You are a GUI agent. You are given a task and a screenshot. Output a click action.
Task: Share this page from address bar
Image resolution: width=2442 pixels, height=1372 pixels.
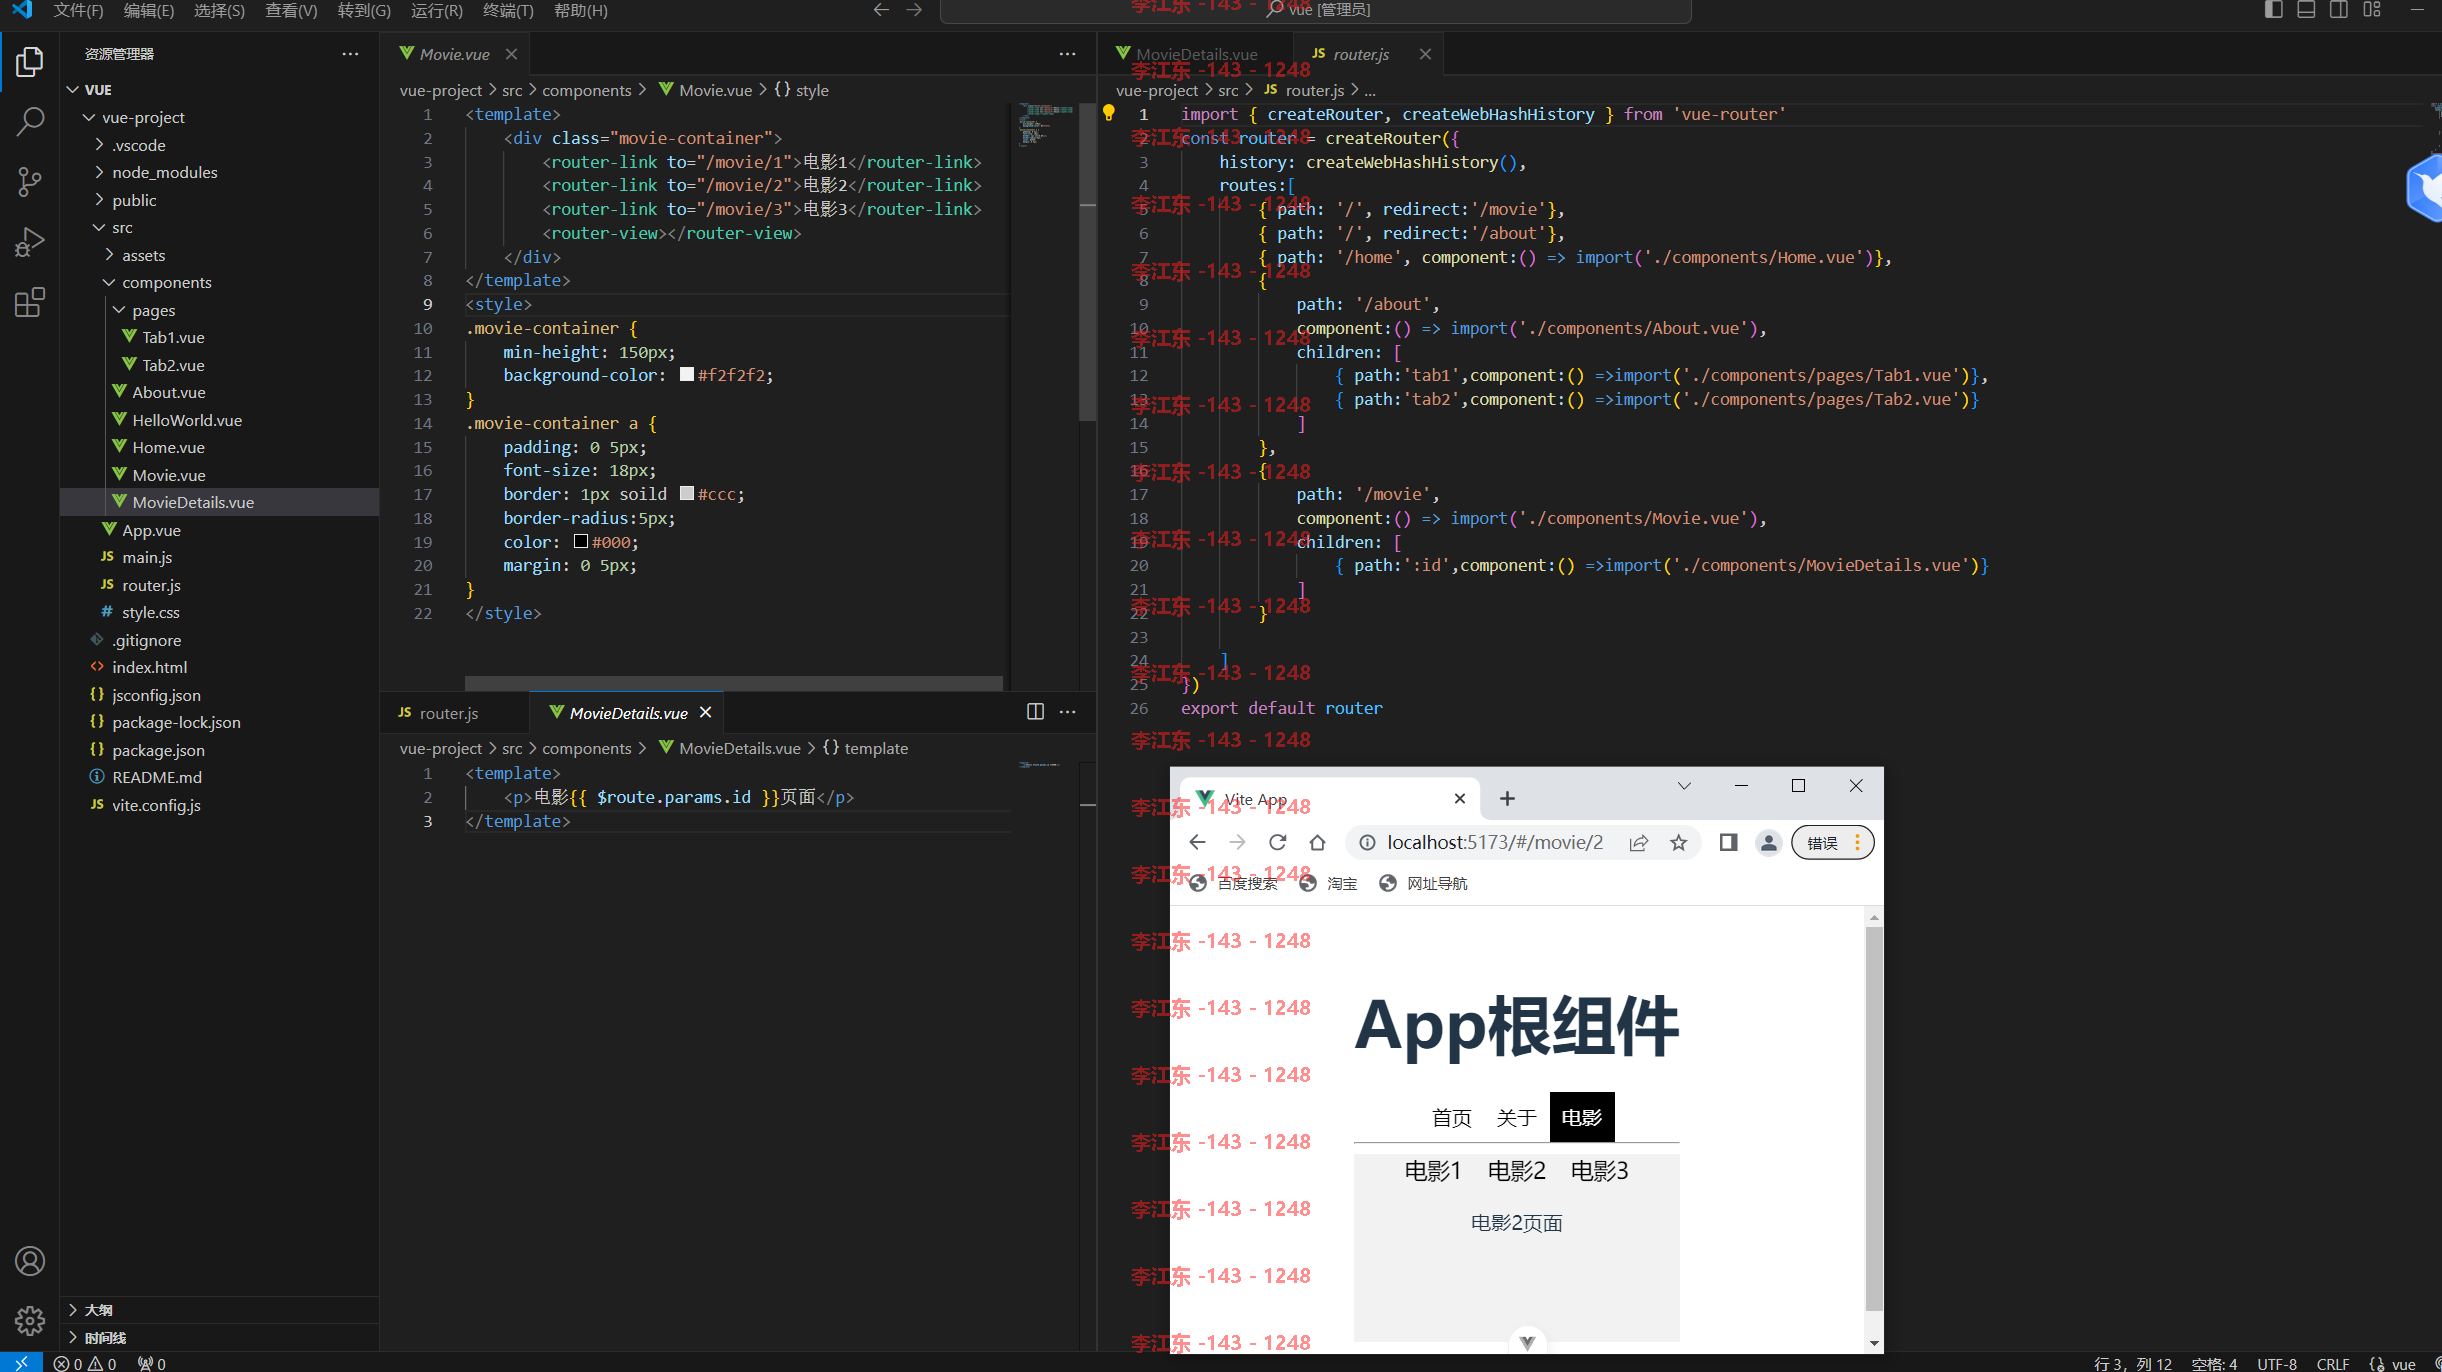coord(1638,842)
